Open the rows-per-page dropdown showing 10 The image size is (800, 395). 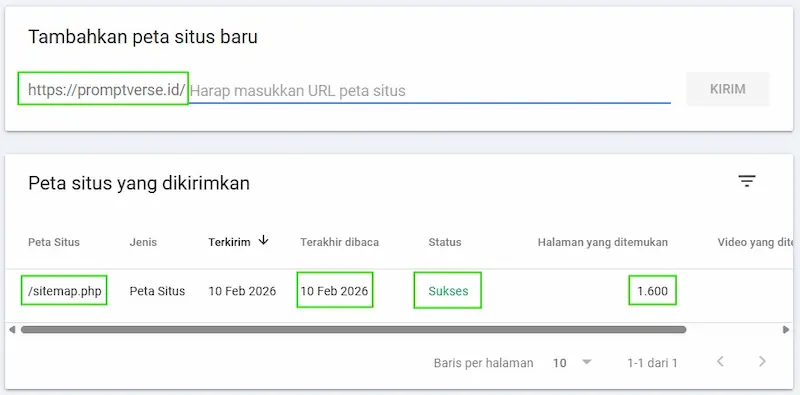click(572, 363)
